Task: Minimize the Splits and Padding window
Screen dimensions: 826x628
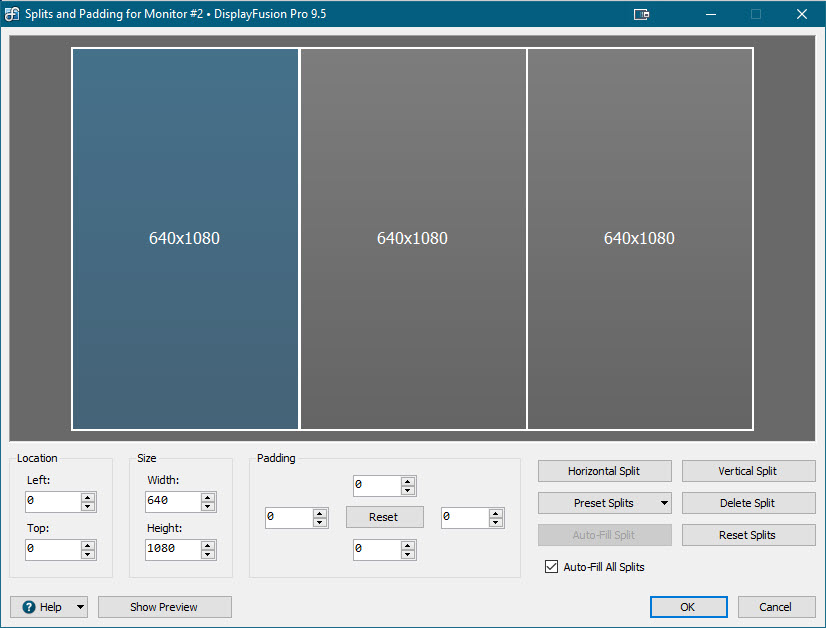Action: click(x=711, y=14)
